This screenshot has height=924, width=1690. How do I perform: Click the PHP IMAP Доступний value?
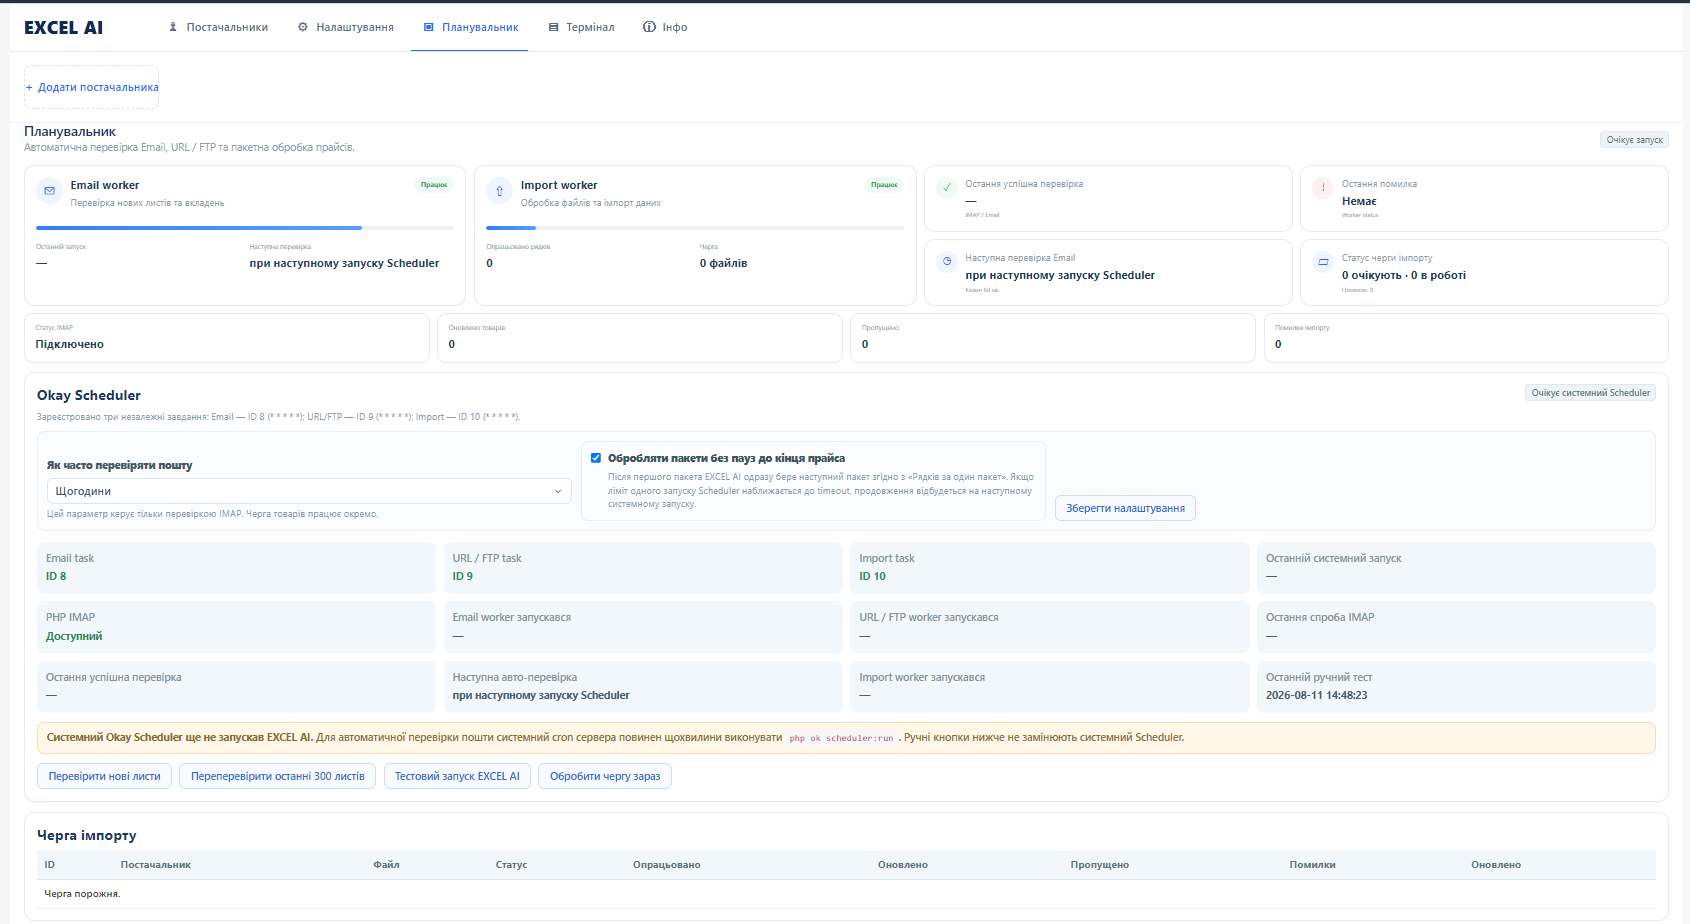[74, 636]
